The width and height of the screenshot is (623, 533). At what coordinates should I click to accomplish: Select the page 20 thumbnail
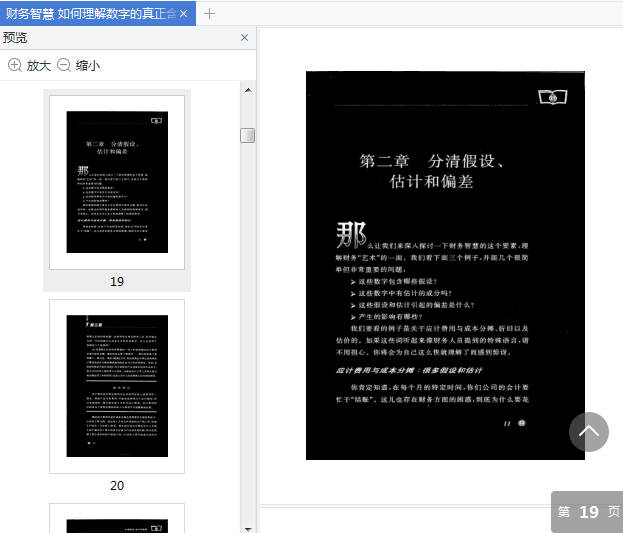[x=117, y=386]
